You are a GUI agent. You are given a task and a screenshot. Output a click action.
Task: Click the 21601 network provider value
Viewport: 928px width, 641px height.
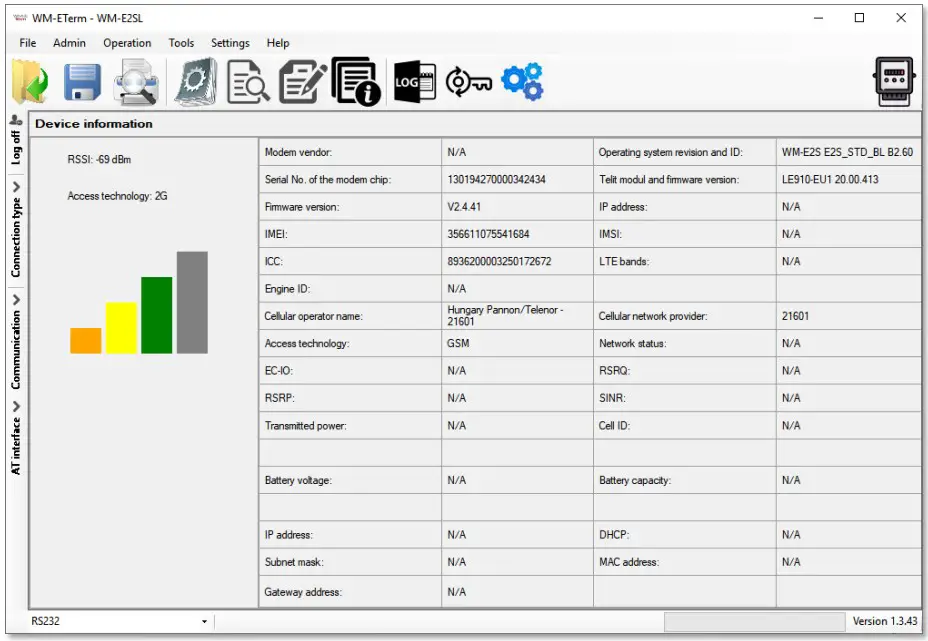click(x=795, y=316)
